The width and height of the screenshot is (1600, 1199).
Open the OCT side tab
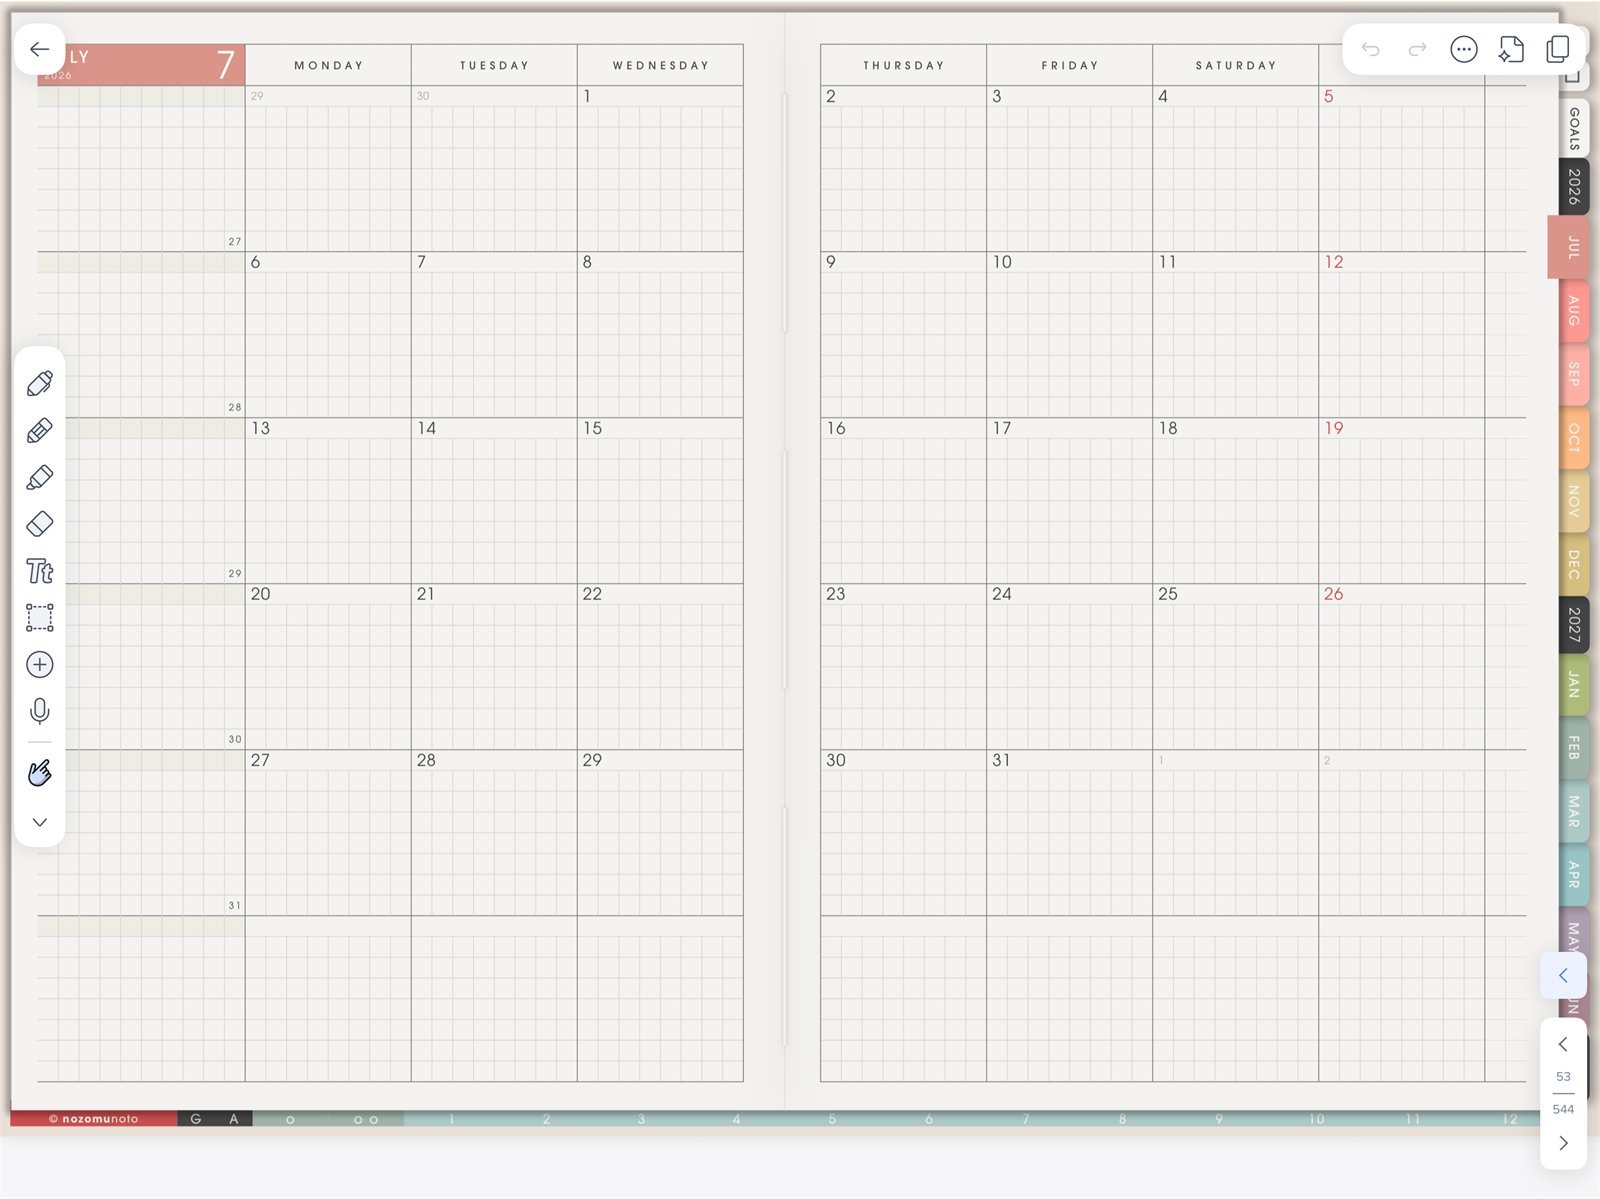tap(1574, 437)
